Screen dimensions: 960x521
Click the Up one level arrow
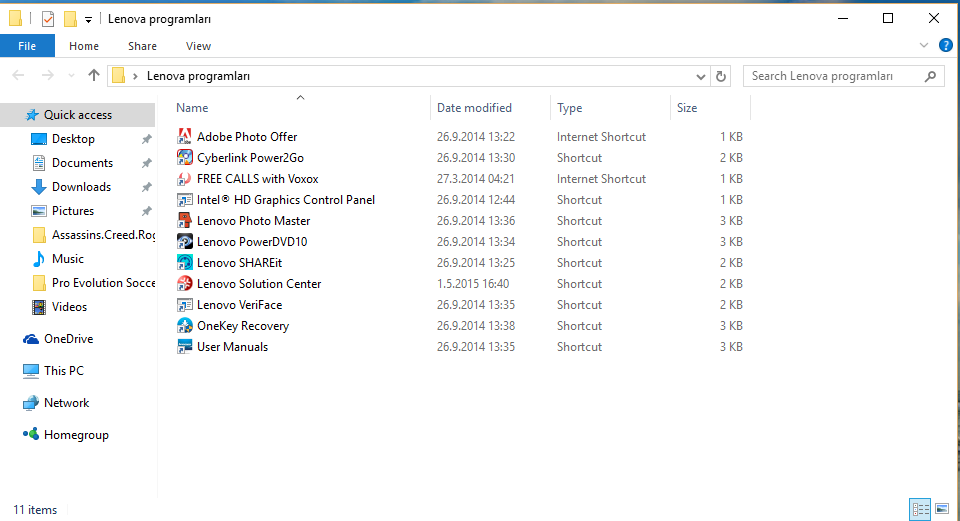94,76
